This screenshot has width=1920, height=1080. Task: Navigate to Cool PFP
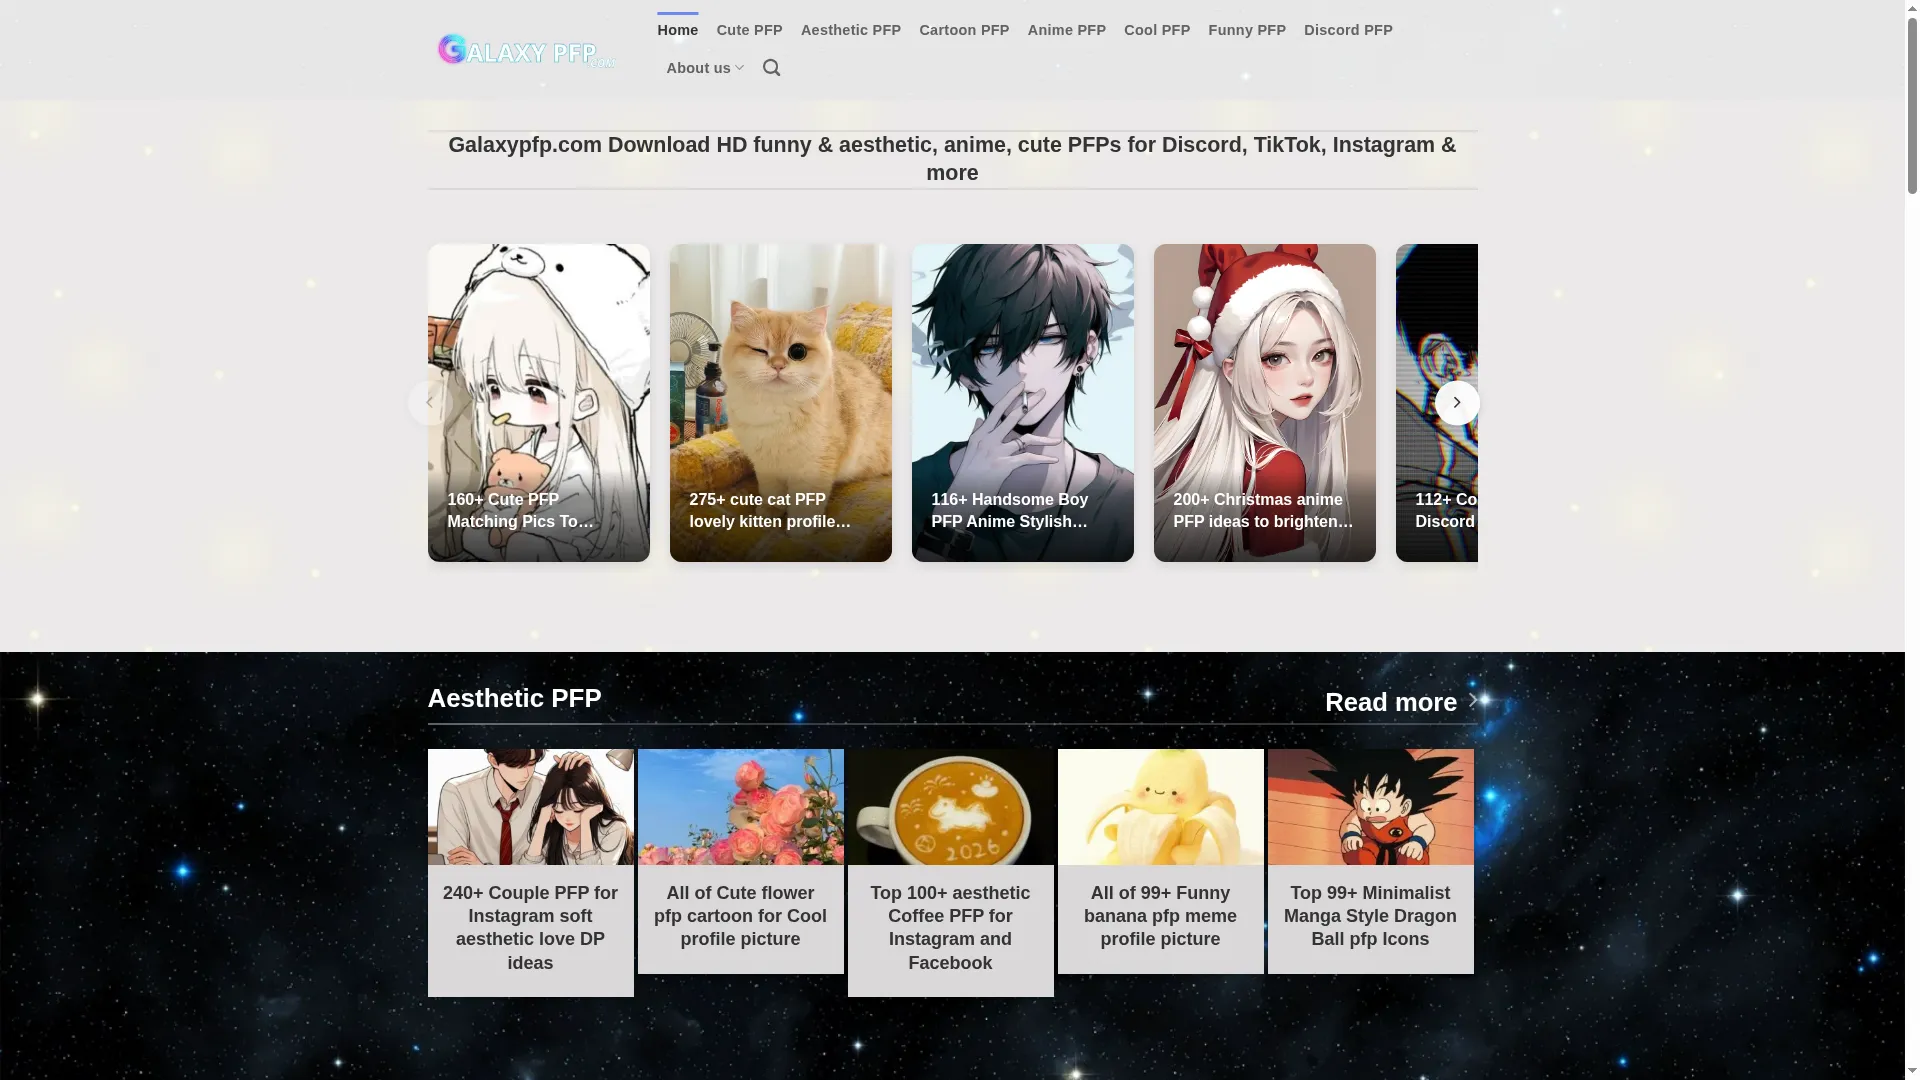coord(1156,30)
